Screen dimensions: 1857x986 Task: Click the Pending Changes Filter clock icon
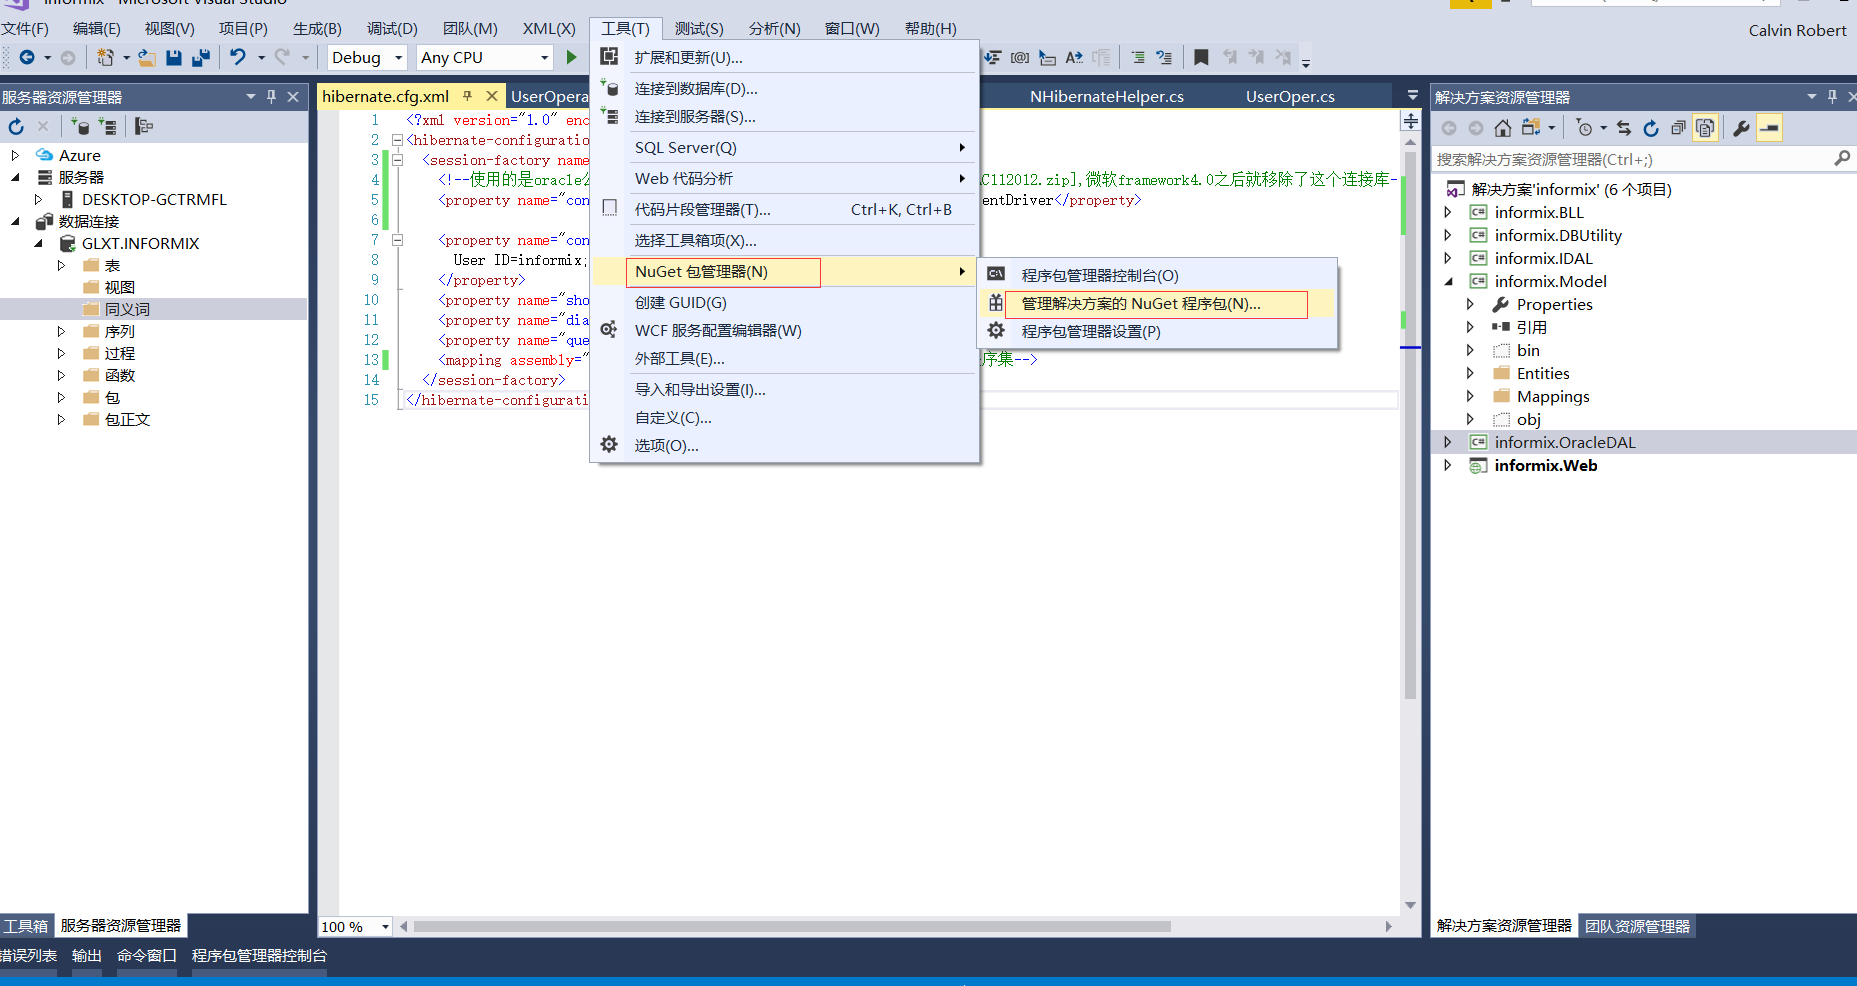coord(1584,128)
